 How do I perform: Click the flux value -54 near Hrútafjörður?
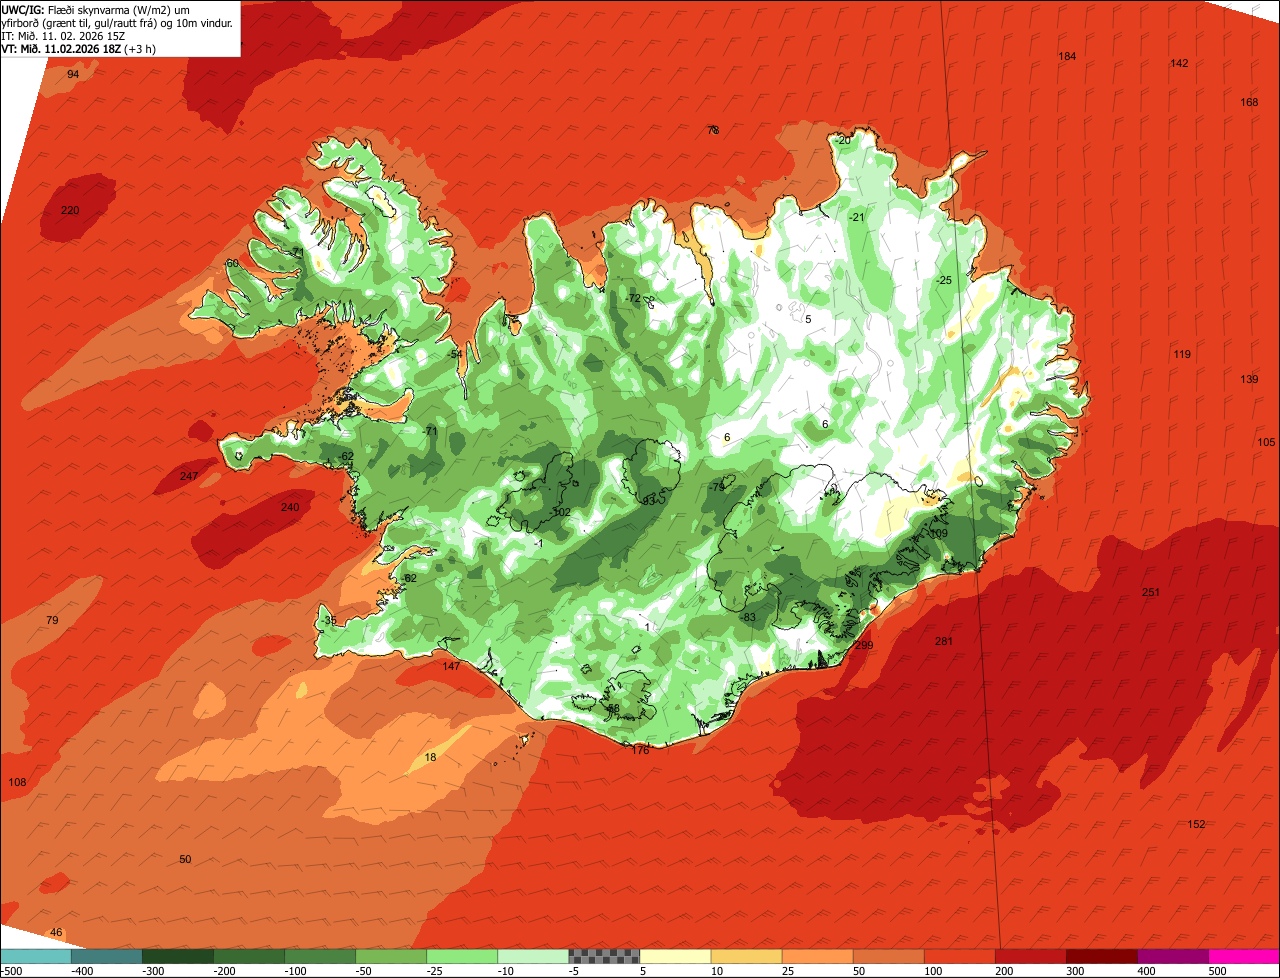[455, 354]
